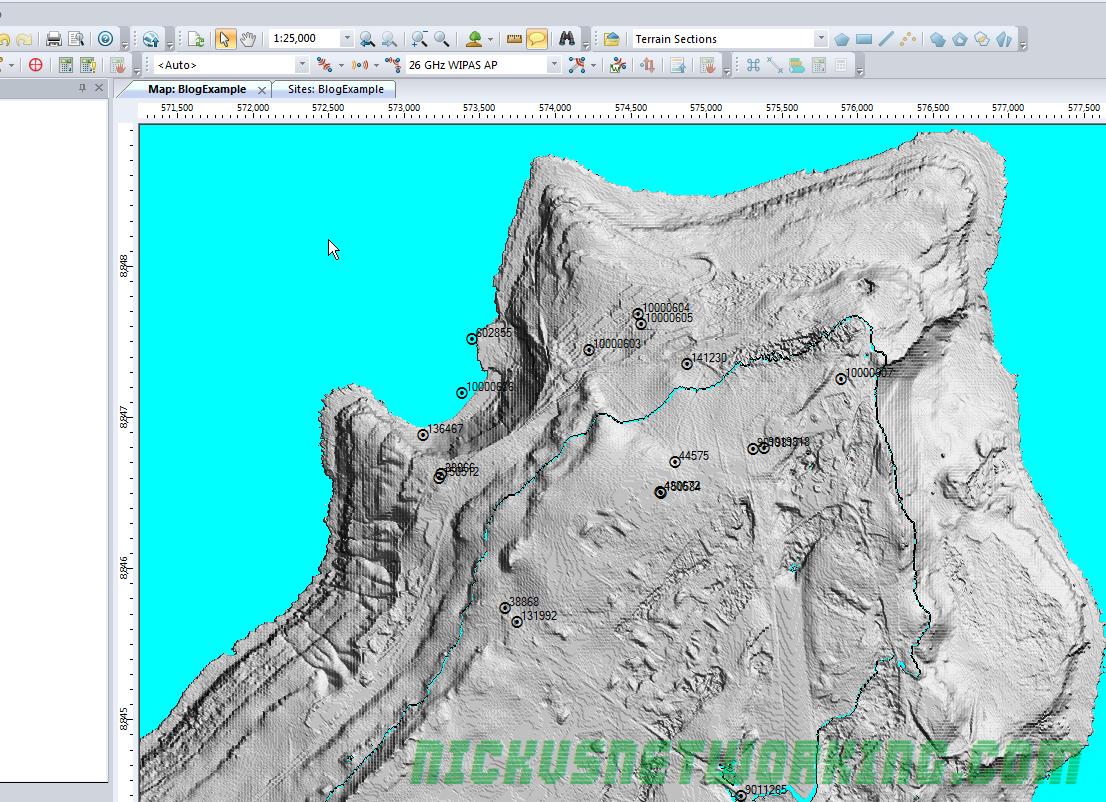This screenshot has width=1106, height=802.
Task: Open the map scale 1:25,000 dropdown
Action: pos(346,39)
